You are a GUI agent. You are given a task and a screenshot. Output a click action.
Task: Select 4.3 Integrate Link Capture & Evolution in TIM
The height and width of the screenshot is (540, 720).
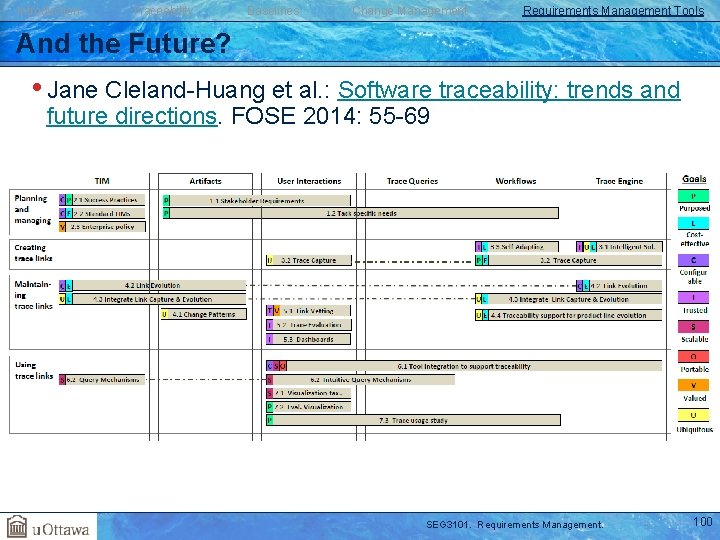(x=152, y=299)
